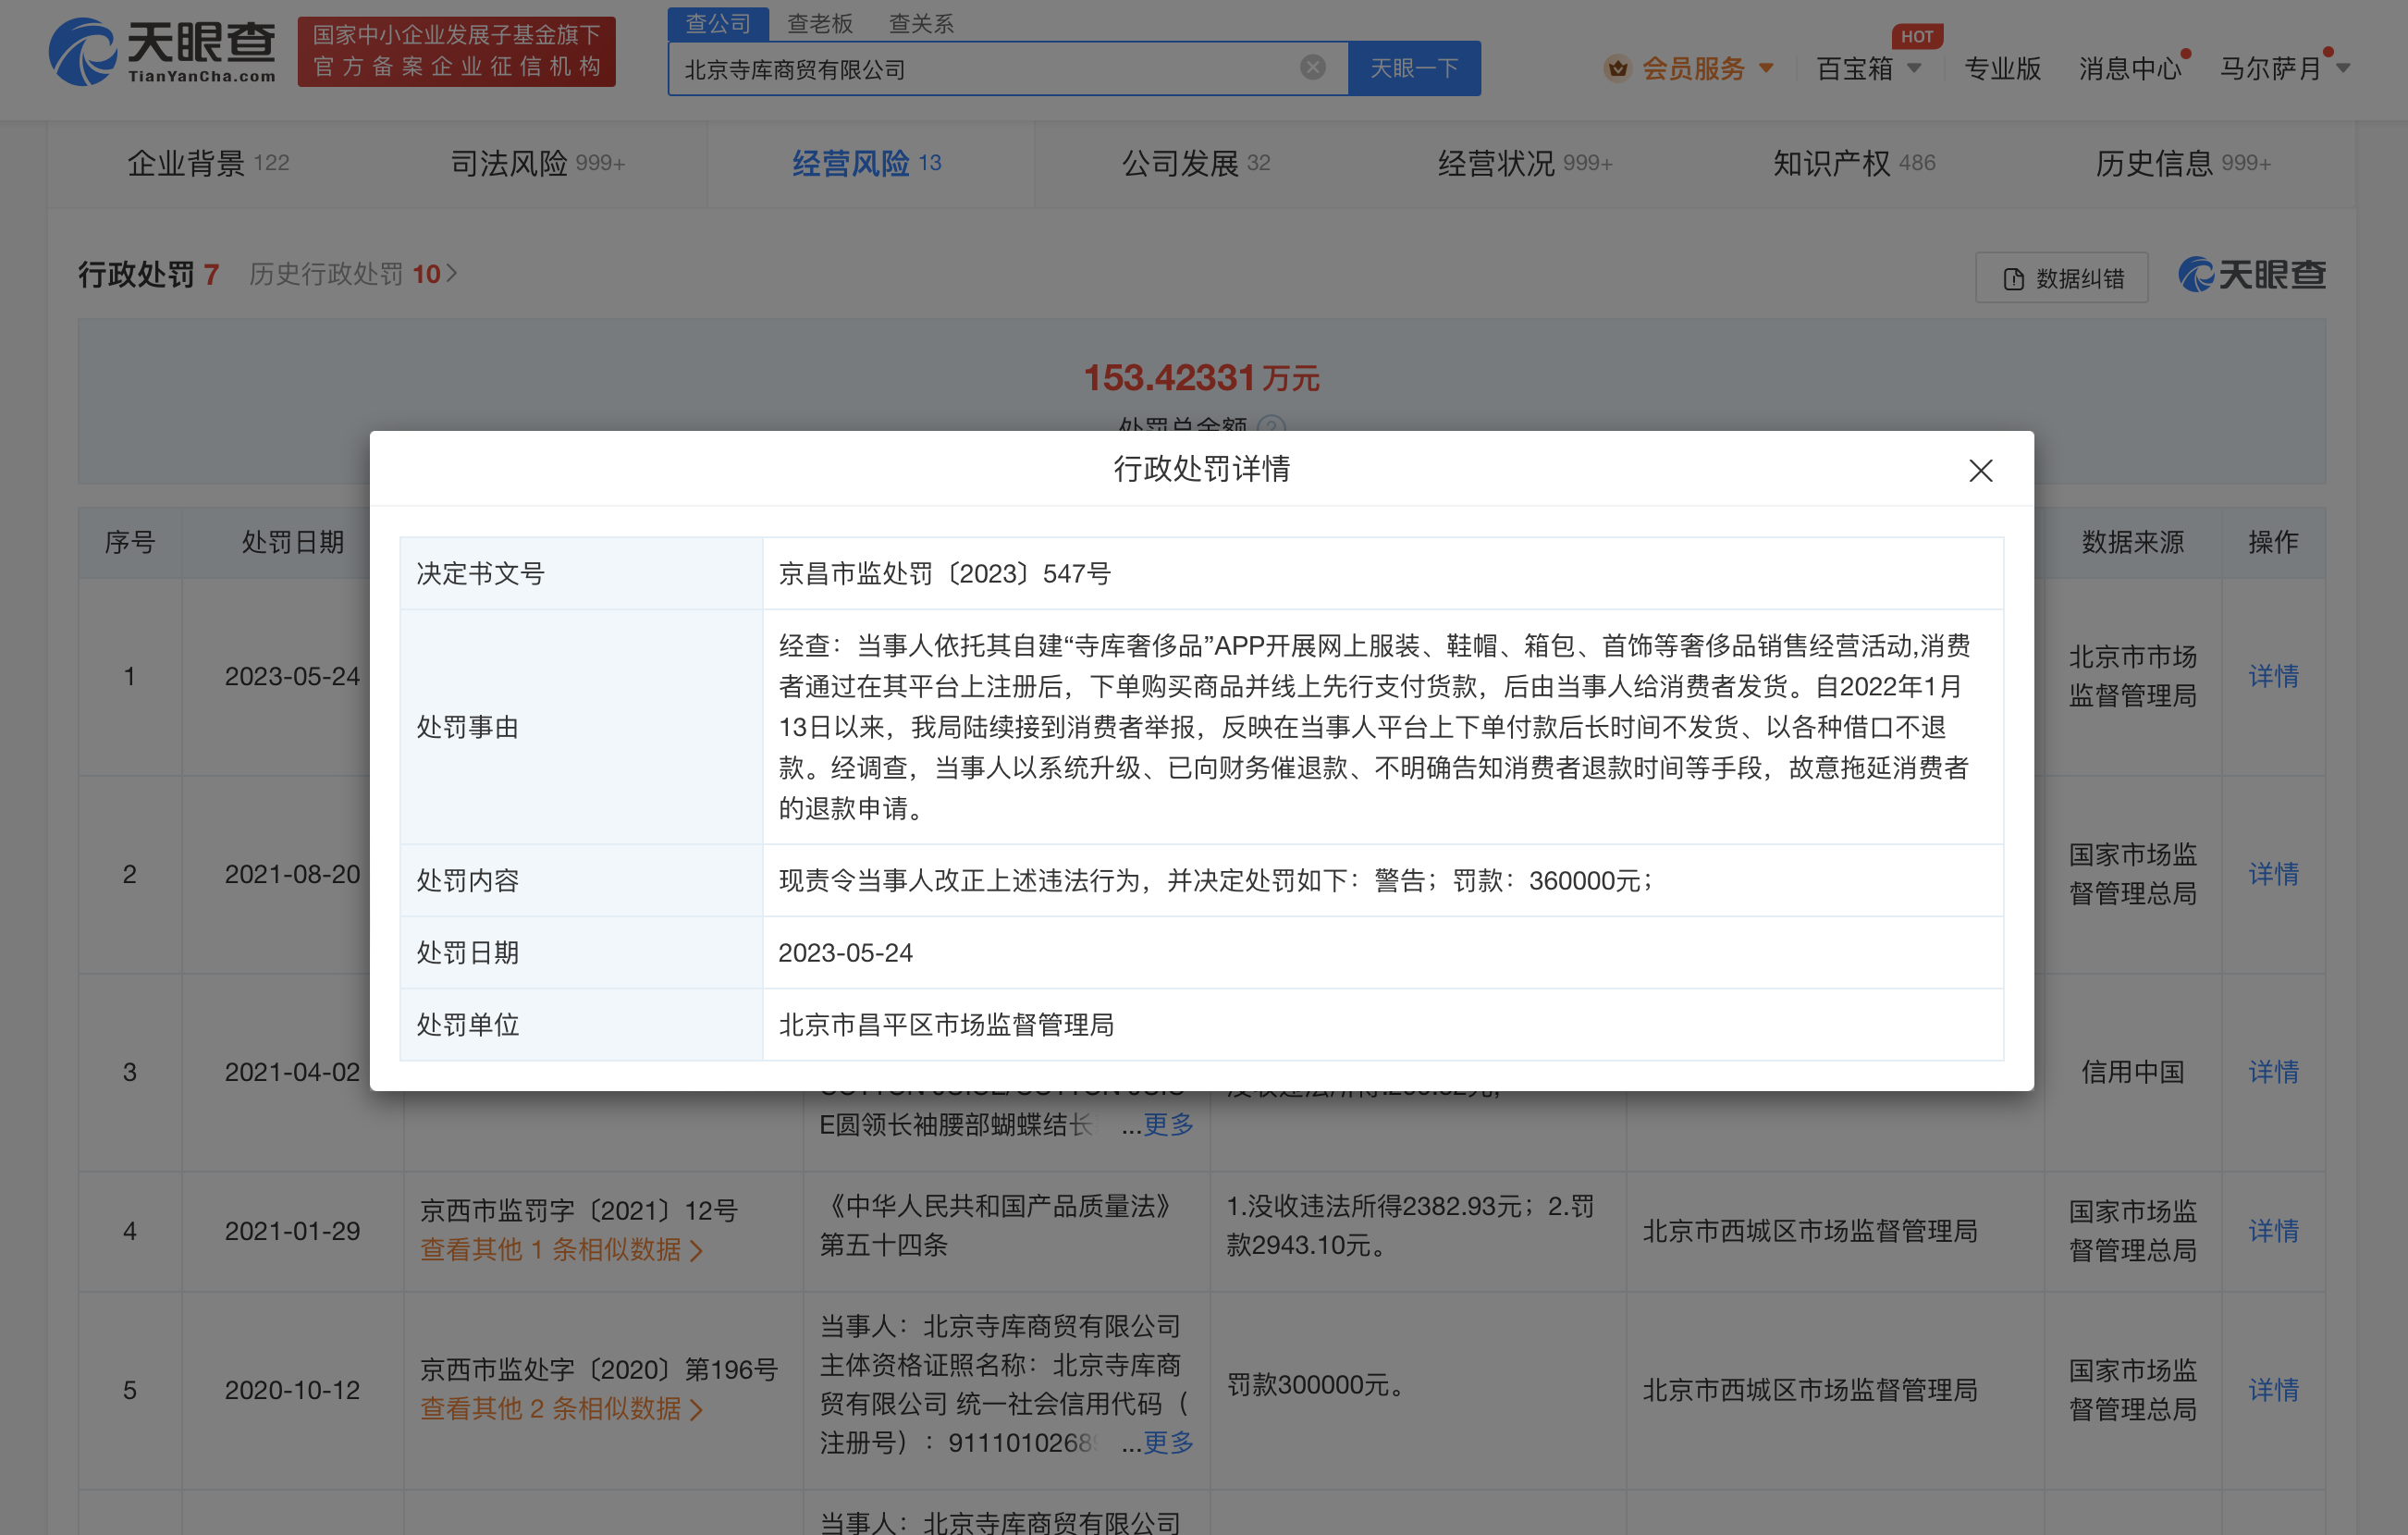Close the 行政处罚详情 dialog

[x=1980, y=471]
